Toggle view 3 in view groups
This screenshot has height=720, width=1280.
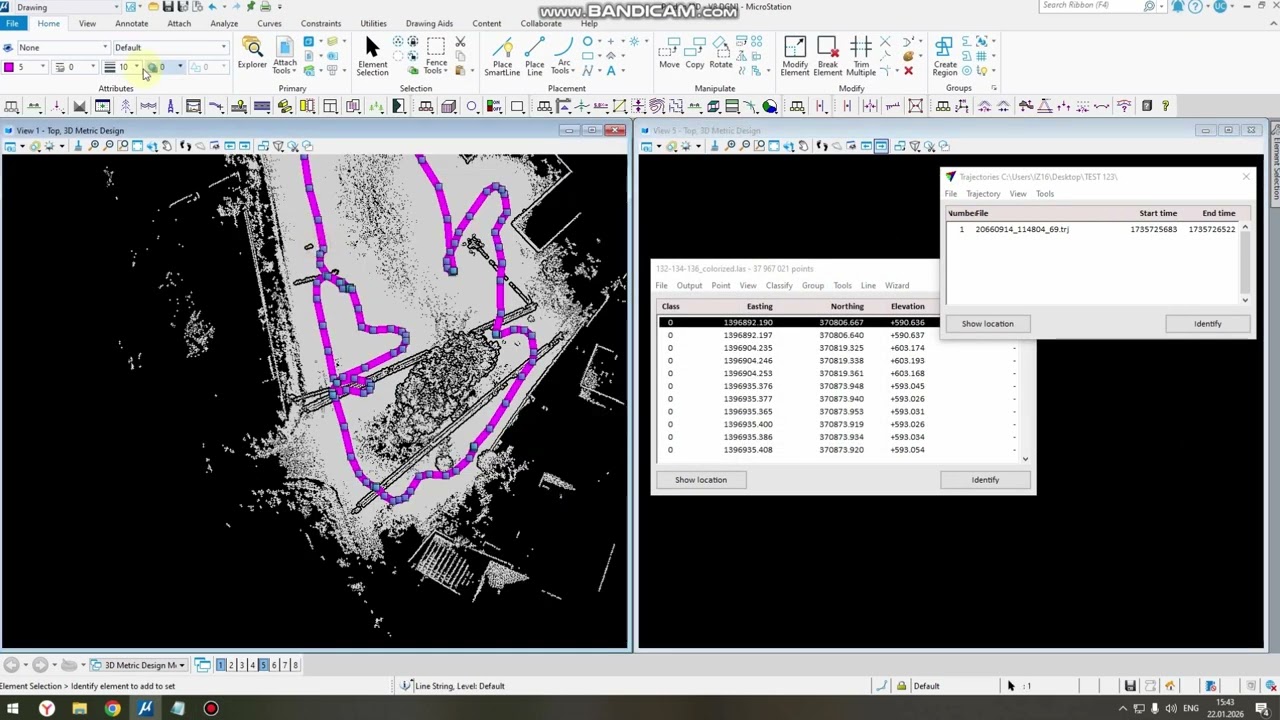[x=241, y=665]
